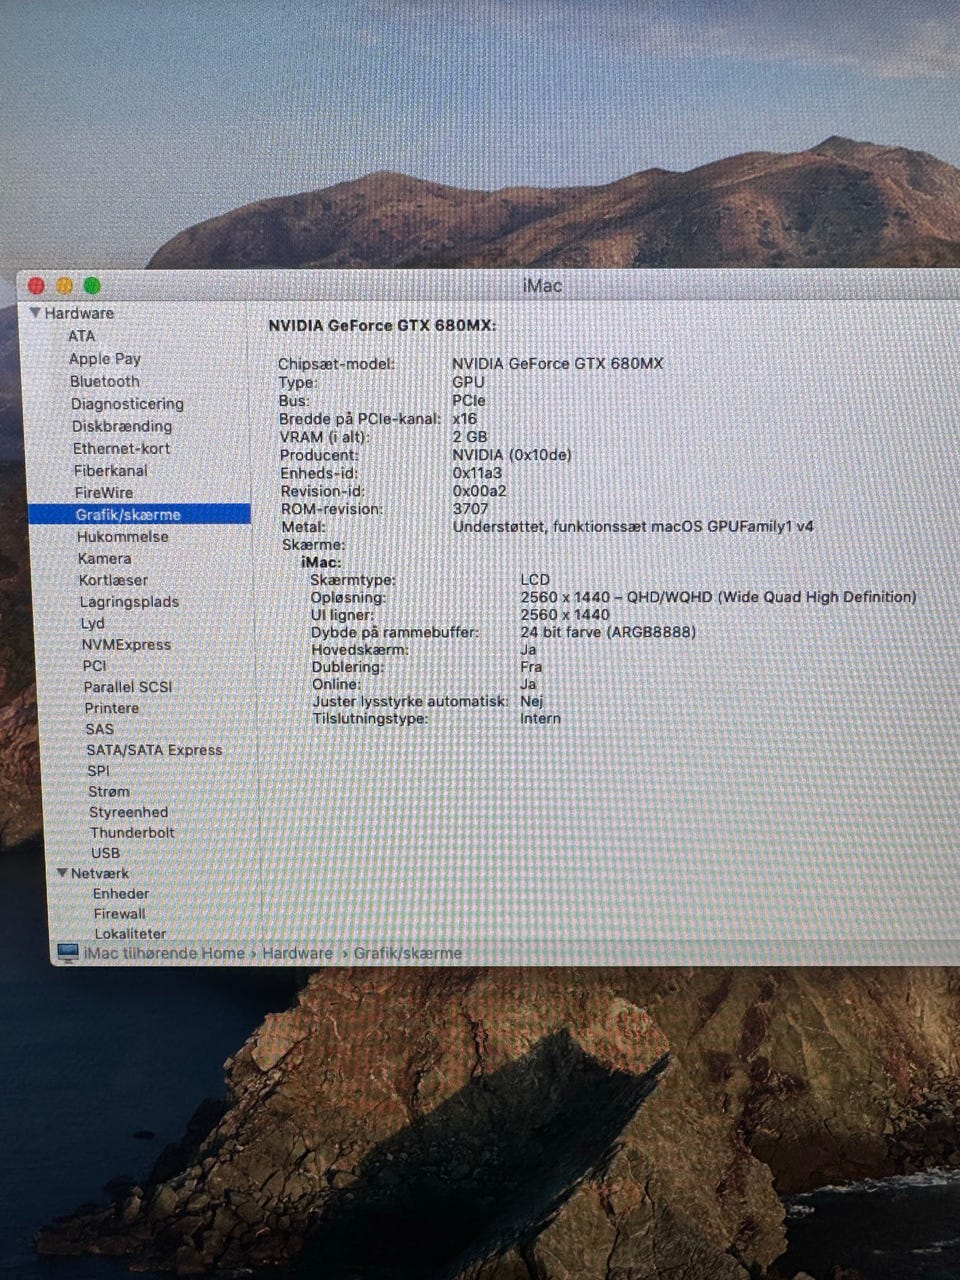Select the highlighted Grafik/skærme row
960x1280 pixels.
click(x=139, y=514)
